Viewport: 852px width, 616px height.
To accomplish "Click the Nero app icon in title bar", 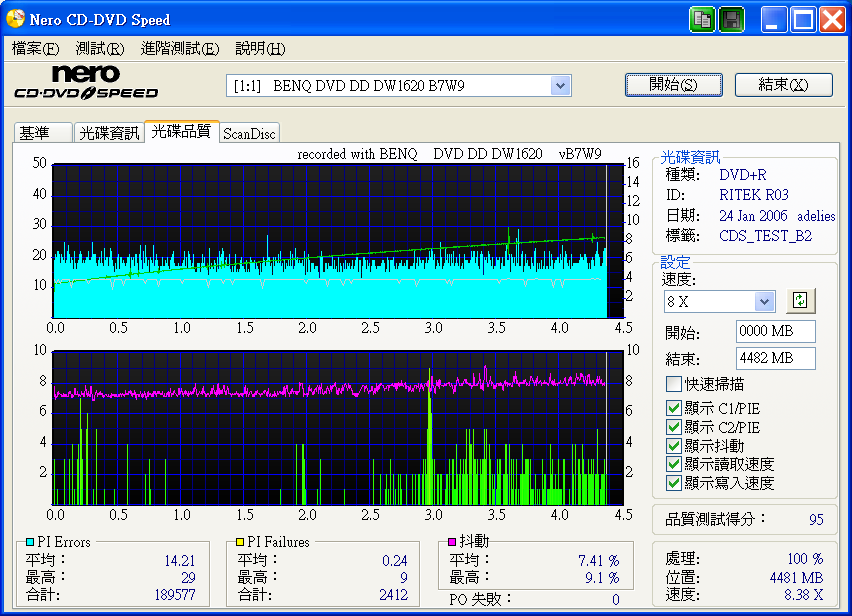I will (x=15, y=20).
